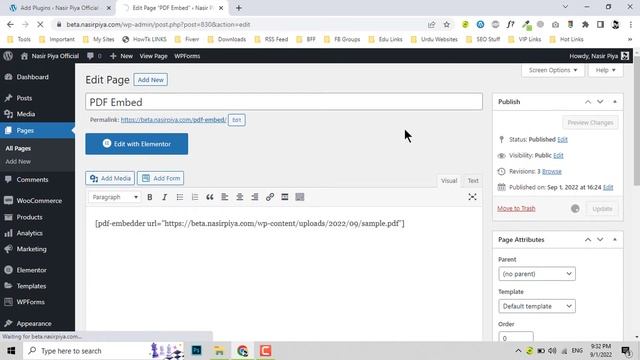This screenshot has width=640, height=360.
Task: Apply blockquote formatting
Action: pyautogui.click(x=209, y=197)
